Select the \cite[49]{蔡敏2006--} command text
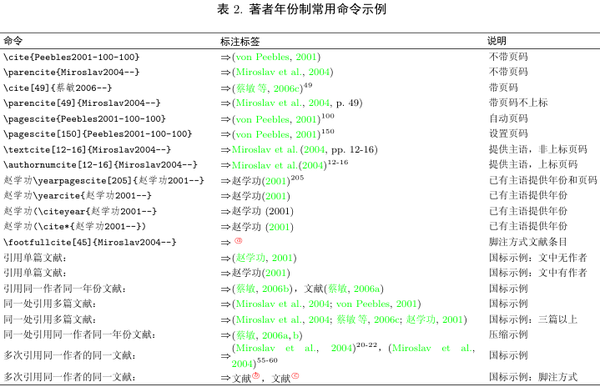 coord(58,88)
